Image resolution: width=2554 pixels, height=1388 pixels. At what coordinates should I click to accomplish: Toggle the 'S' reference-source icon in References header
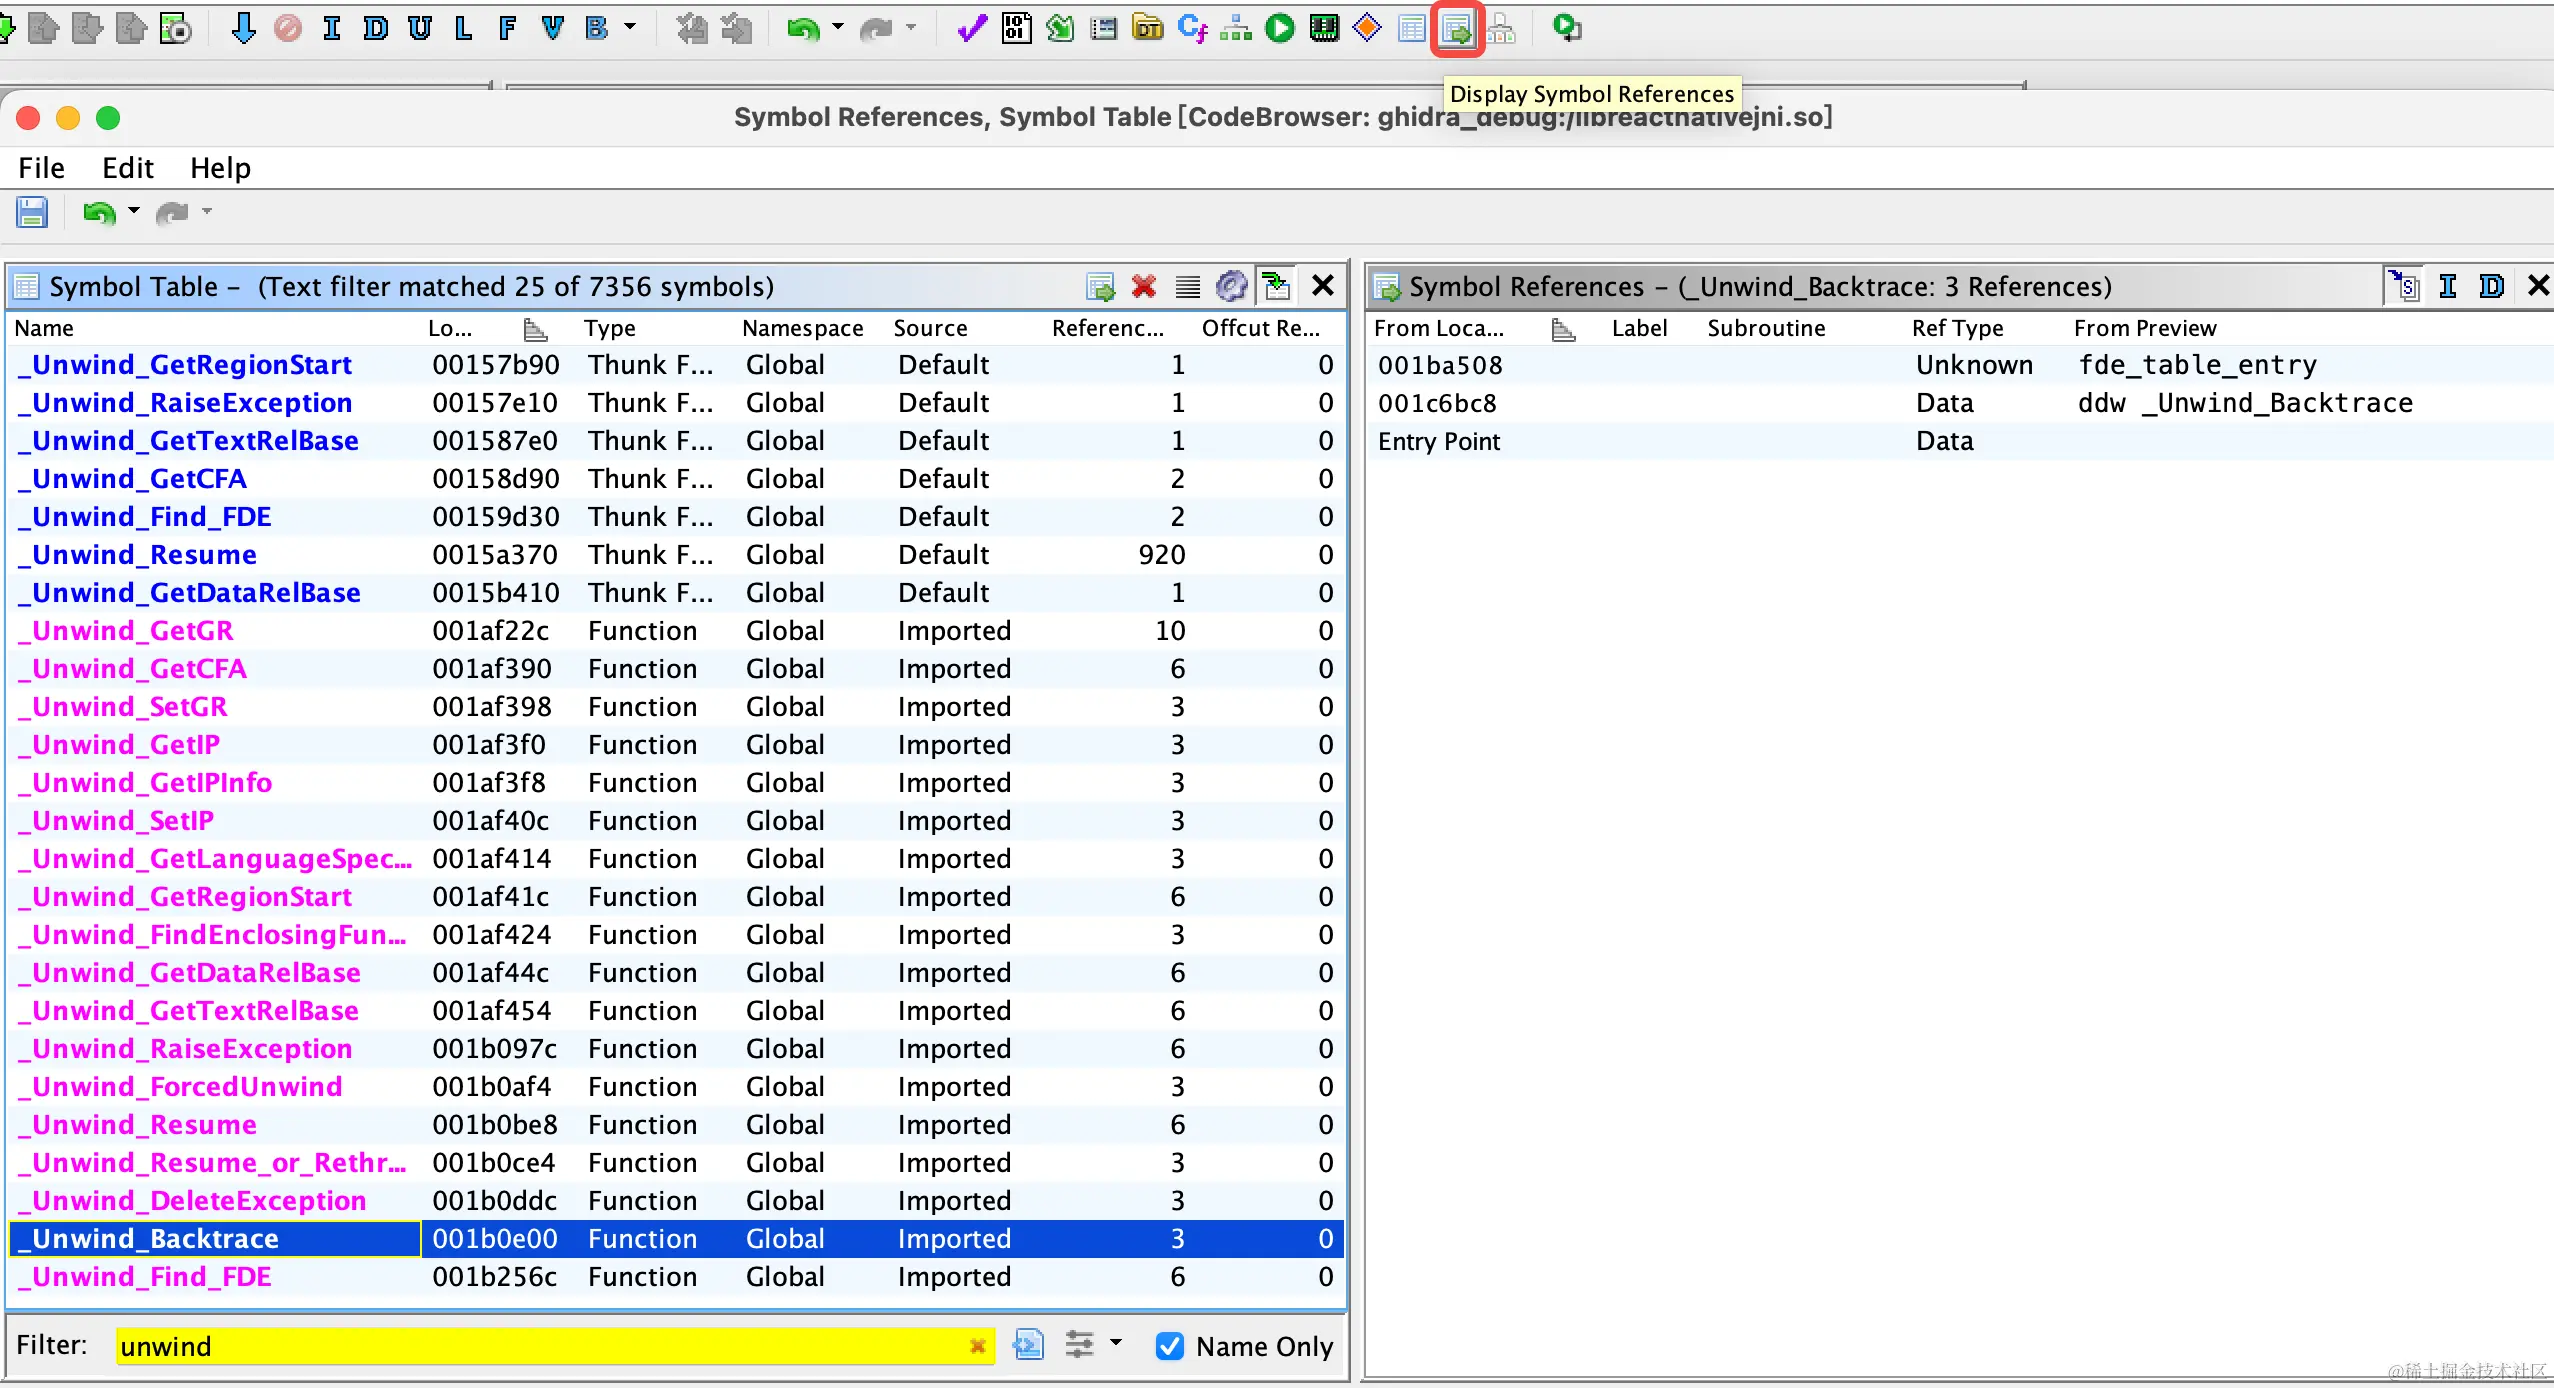(x=2404, y=286)
